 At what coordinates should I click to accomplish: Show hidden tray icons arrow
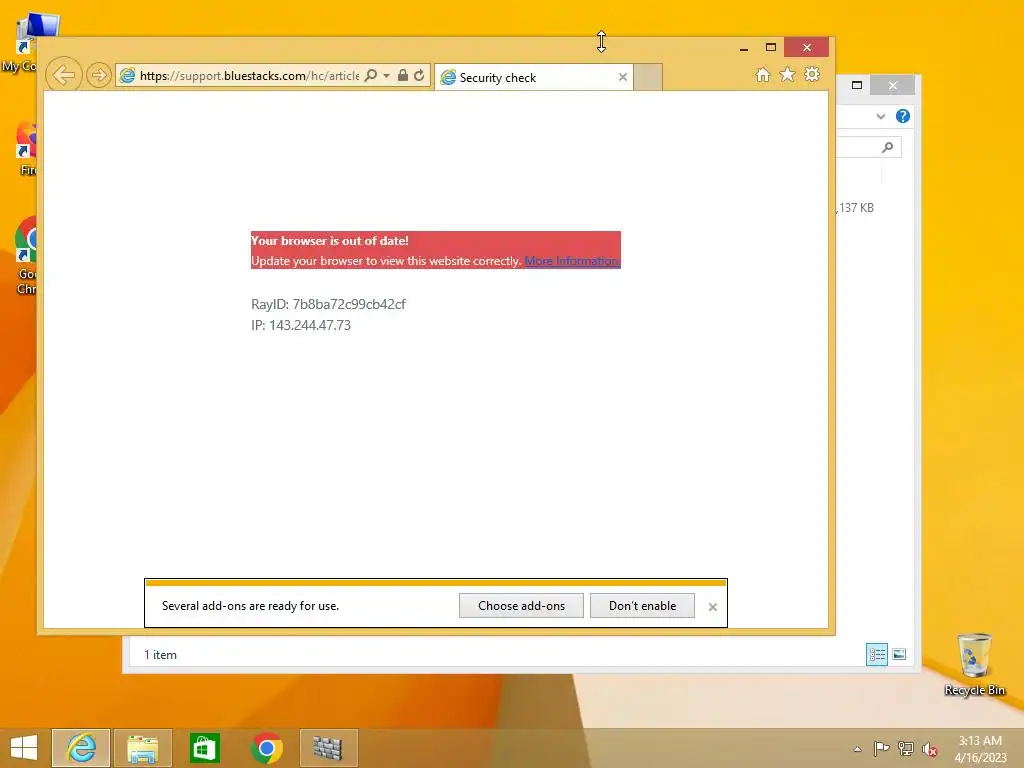click(x=857, y=749)
